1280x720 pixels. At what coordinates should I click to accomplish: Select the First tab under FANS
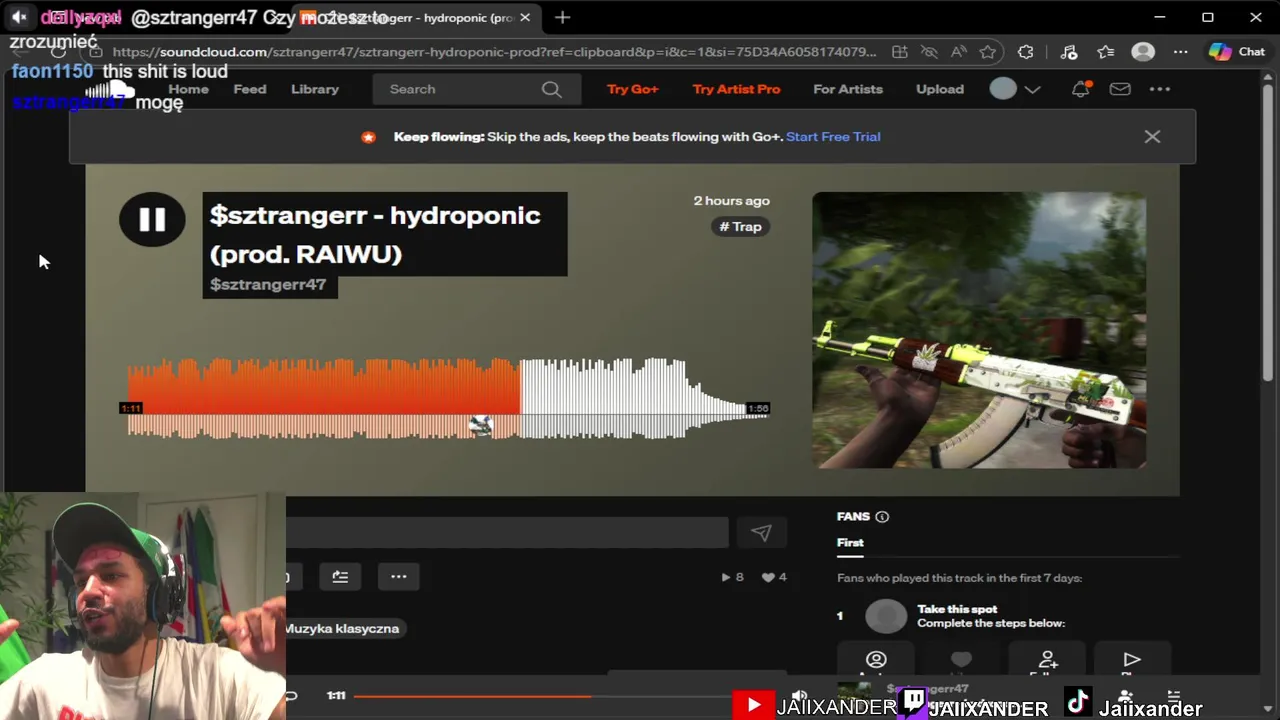(850, 543)
